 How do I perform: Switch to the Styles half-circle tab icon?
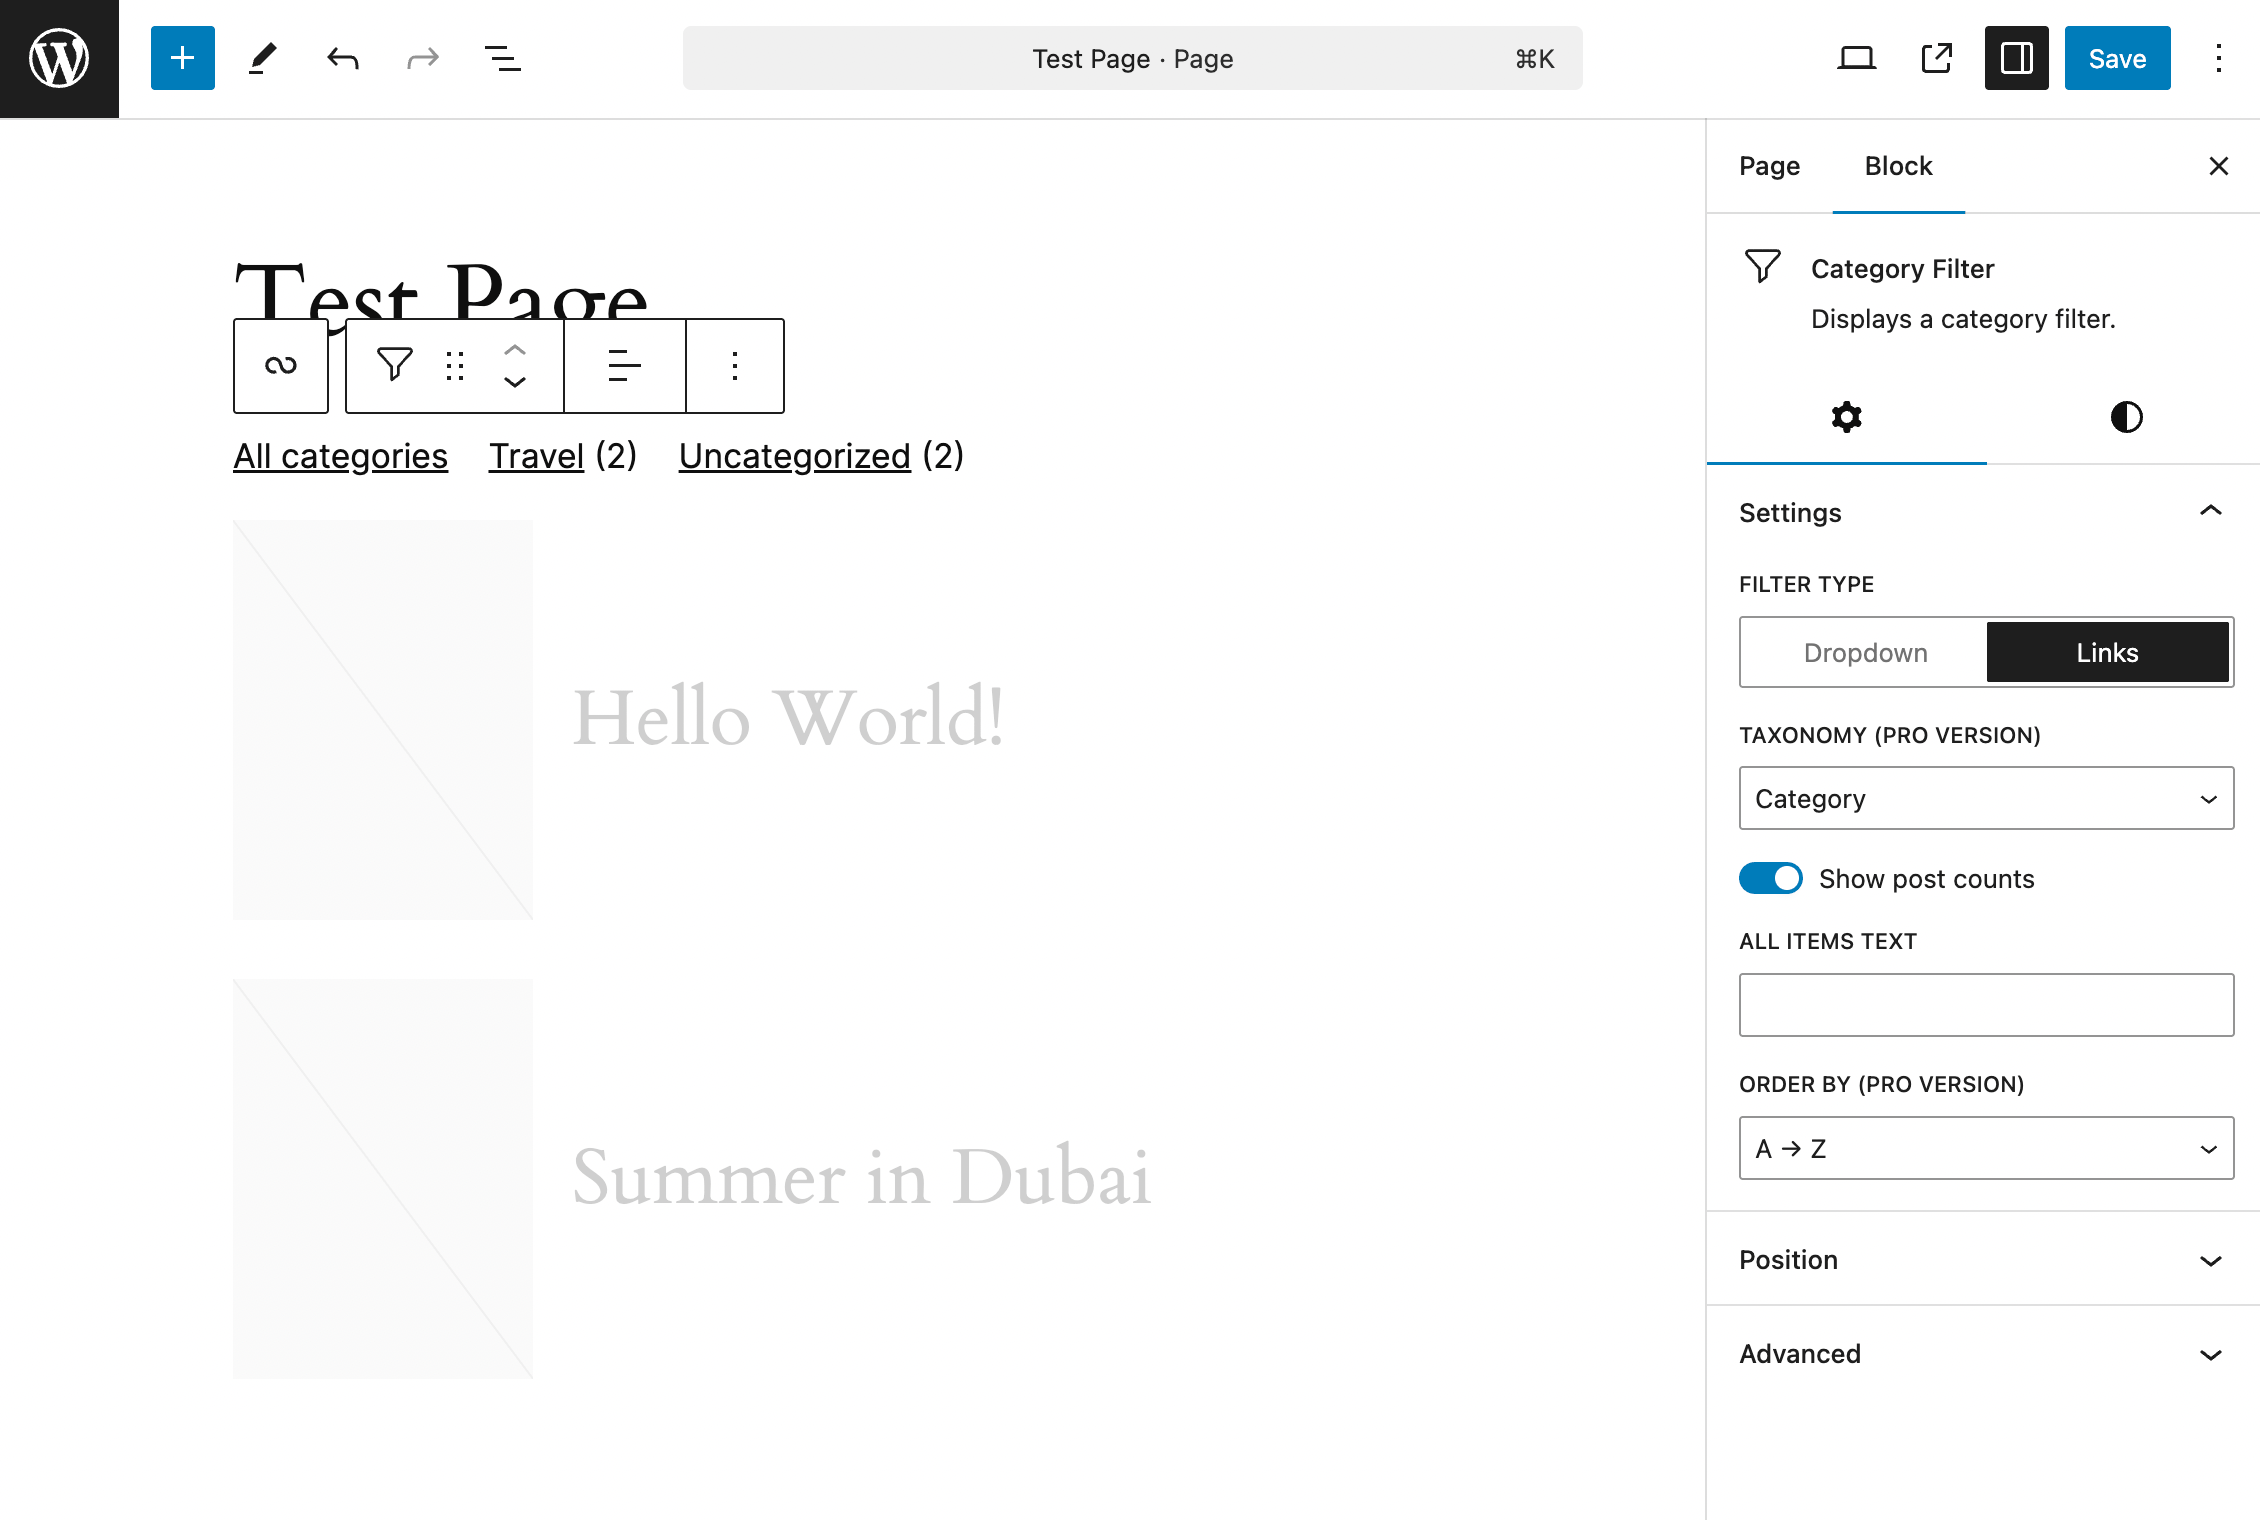click(2126, 417)
